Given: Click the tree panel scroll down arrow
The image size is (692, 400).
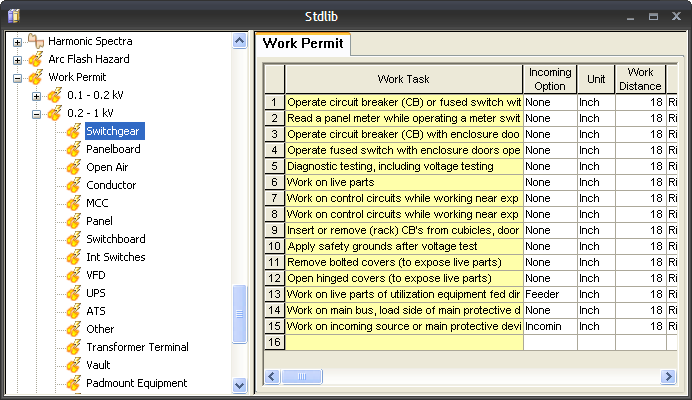Looking at the screenshot, I should [239, 385].
